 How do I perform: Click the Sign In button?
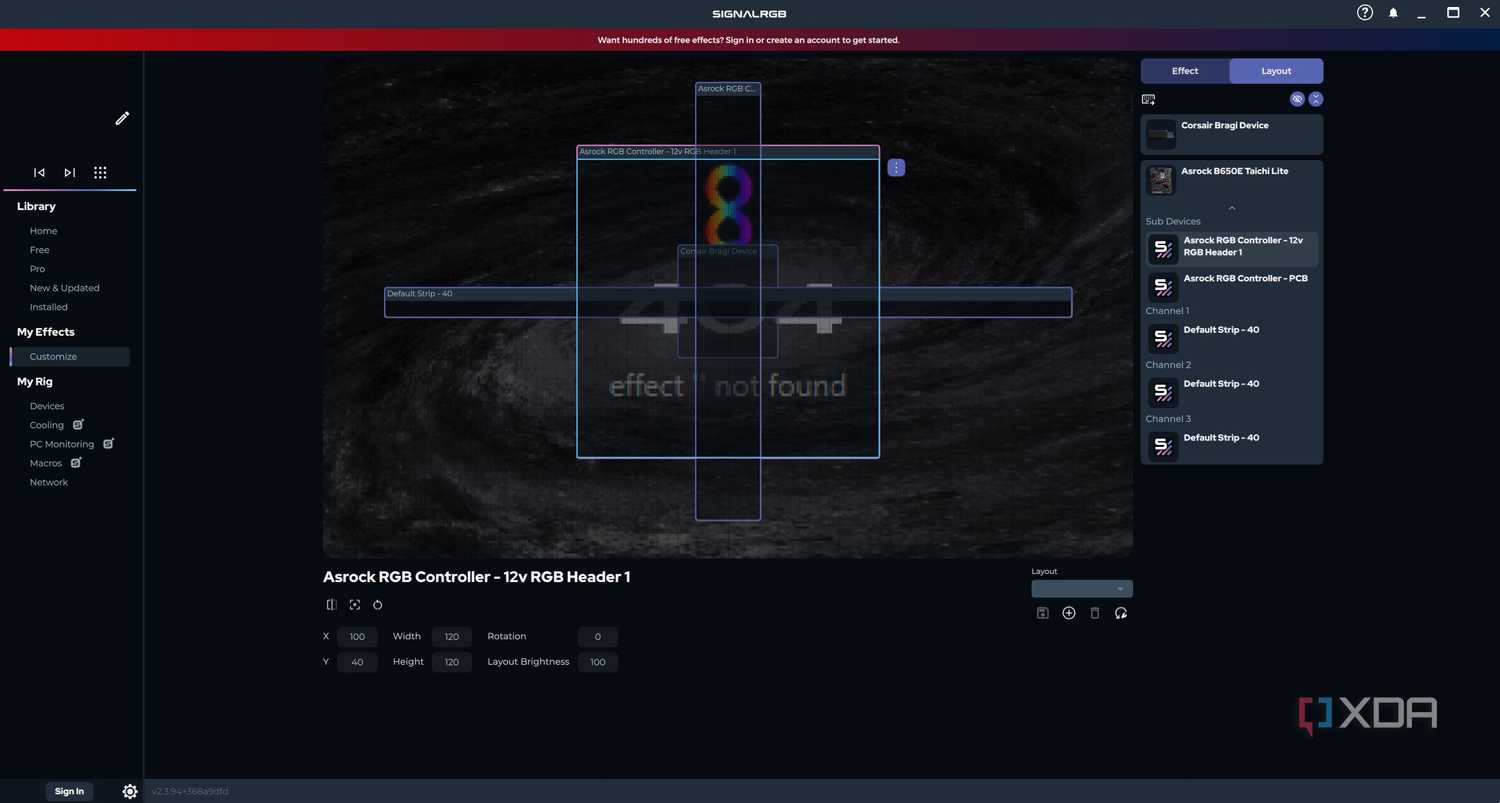[x=69, y=791]
